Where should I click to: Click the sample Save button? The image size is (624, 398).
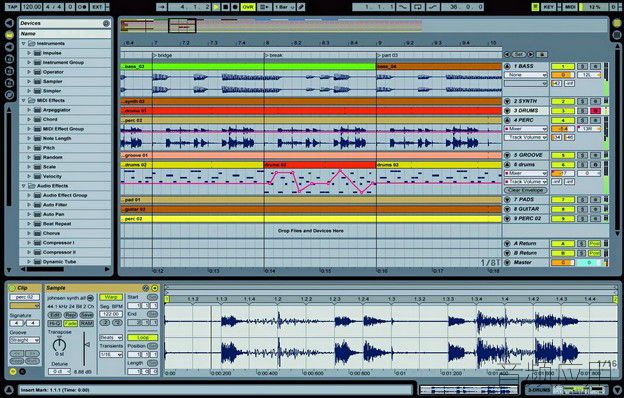(x=86, y=315)
